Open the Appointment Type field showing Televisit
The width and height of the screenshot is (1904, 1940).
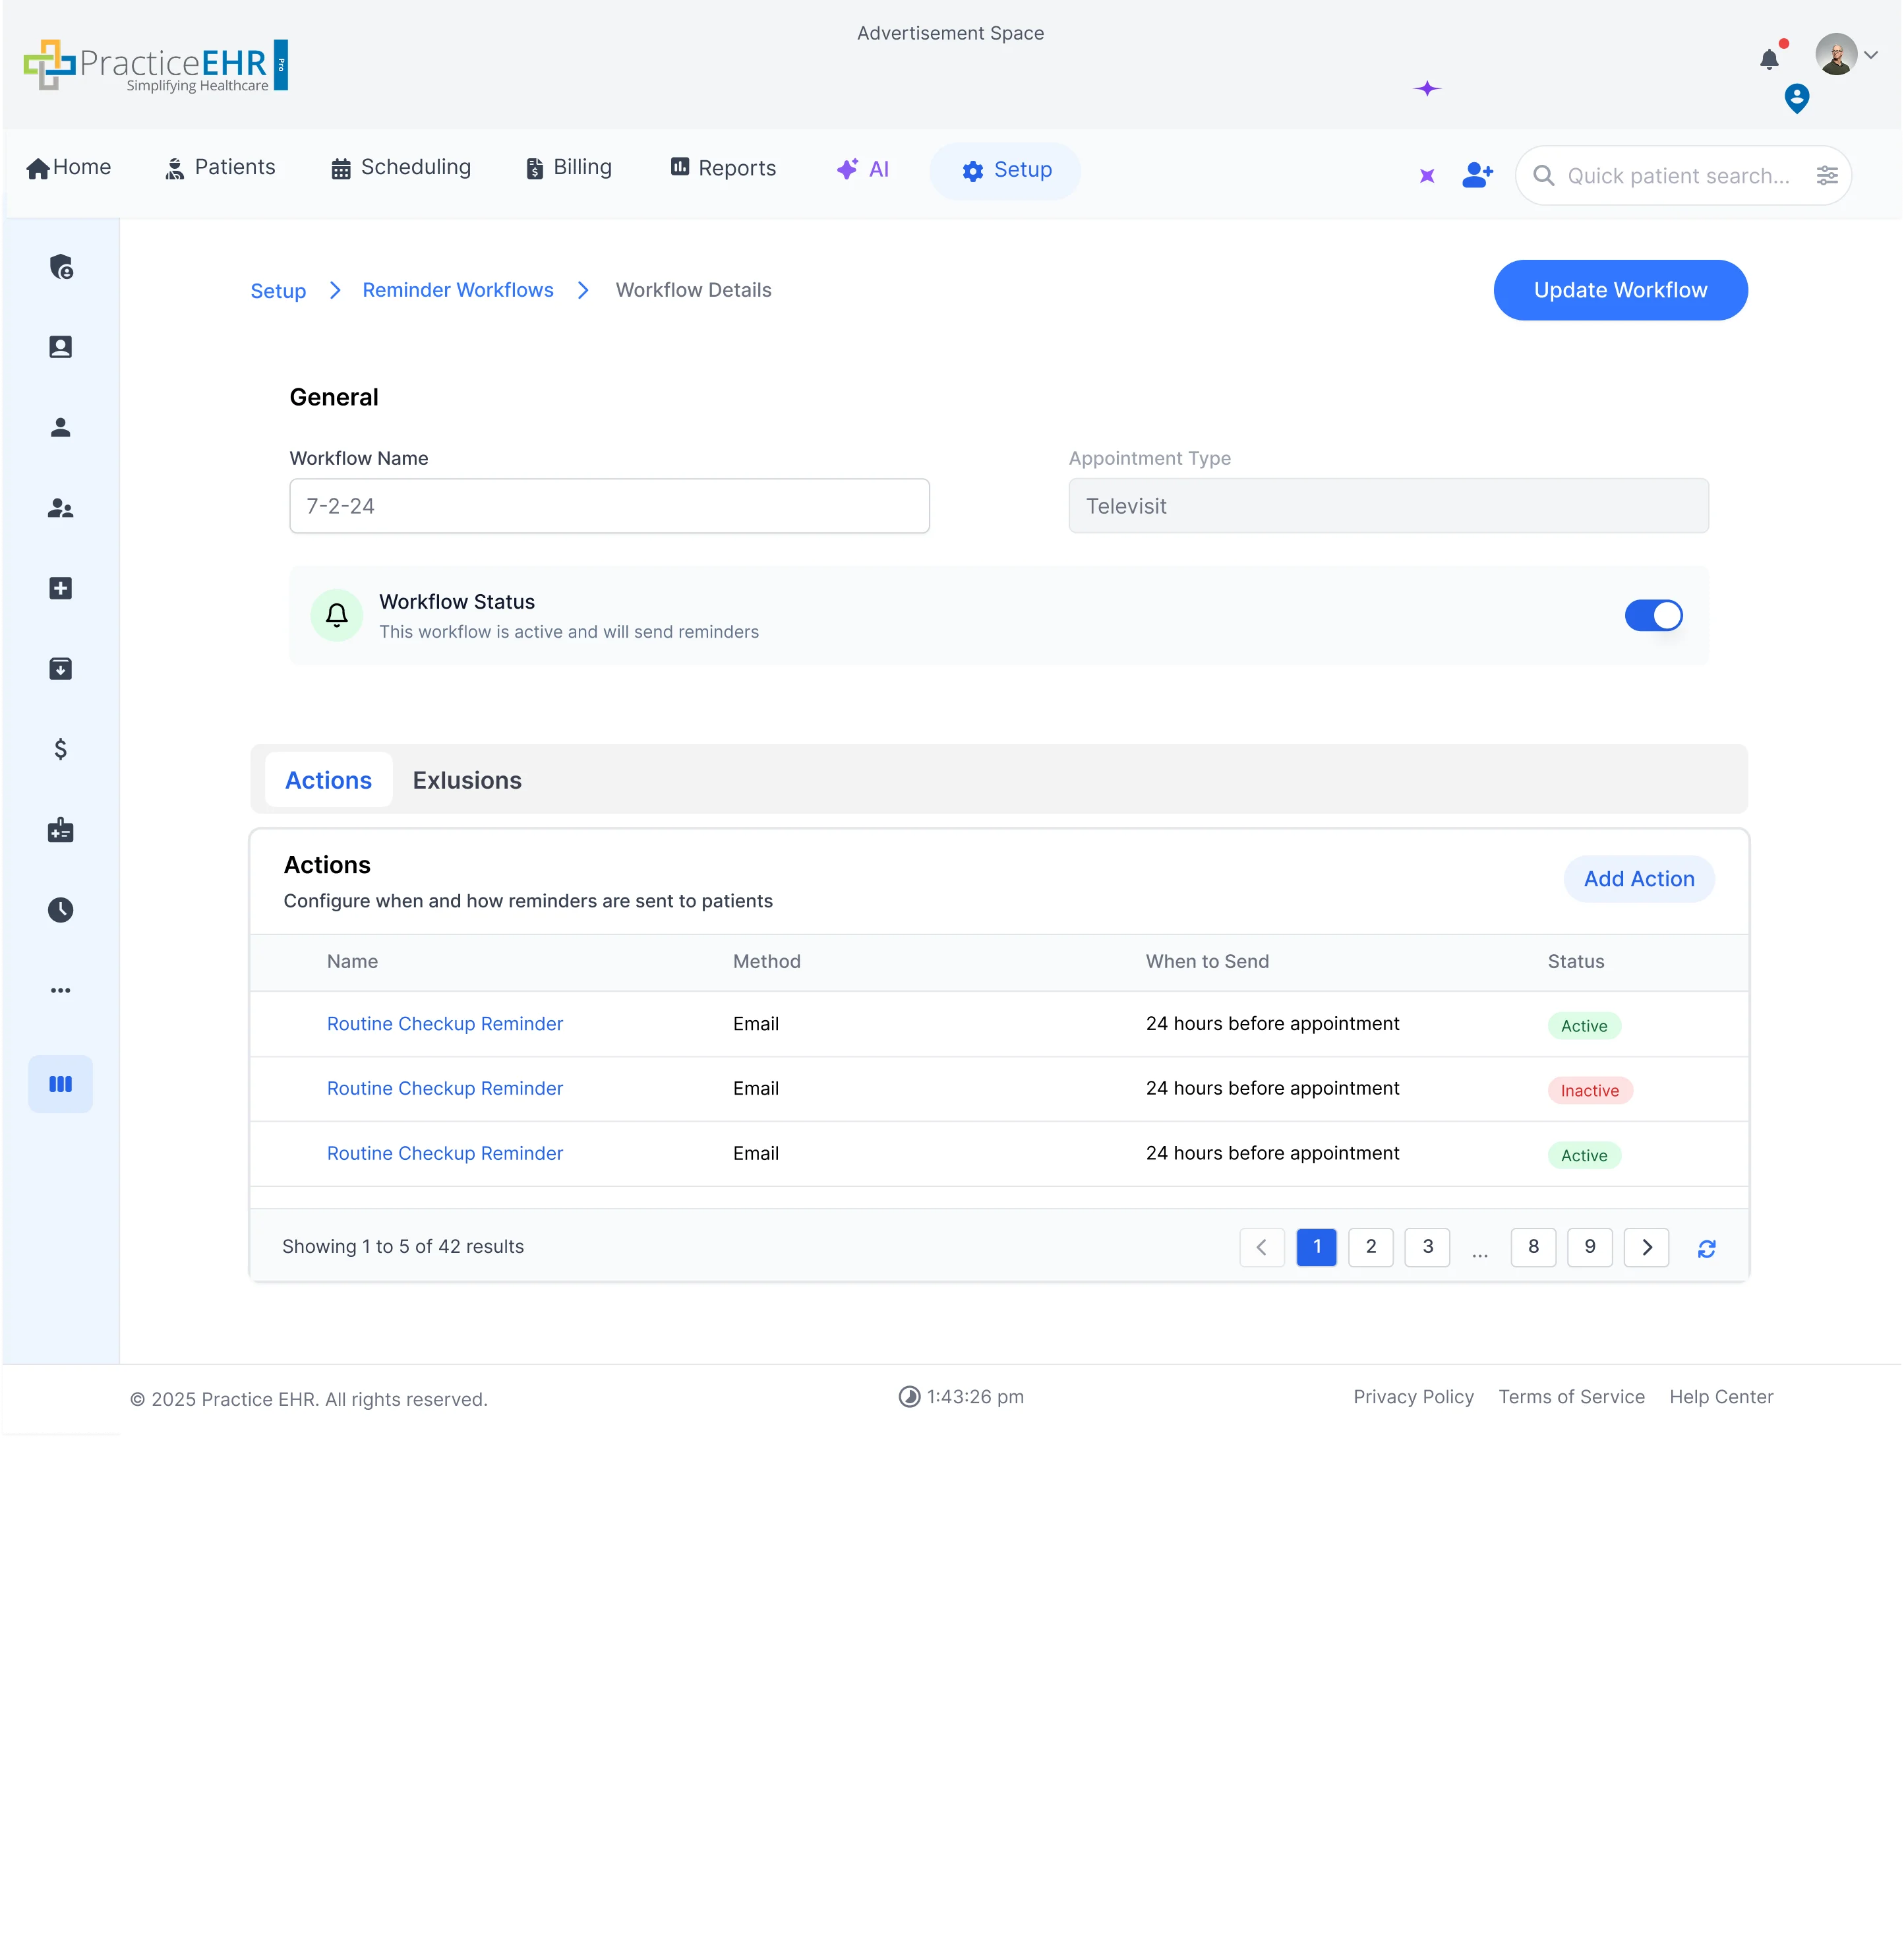tap(1388, 506)
